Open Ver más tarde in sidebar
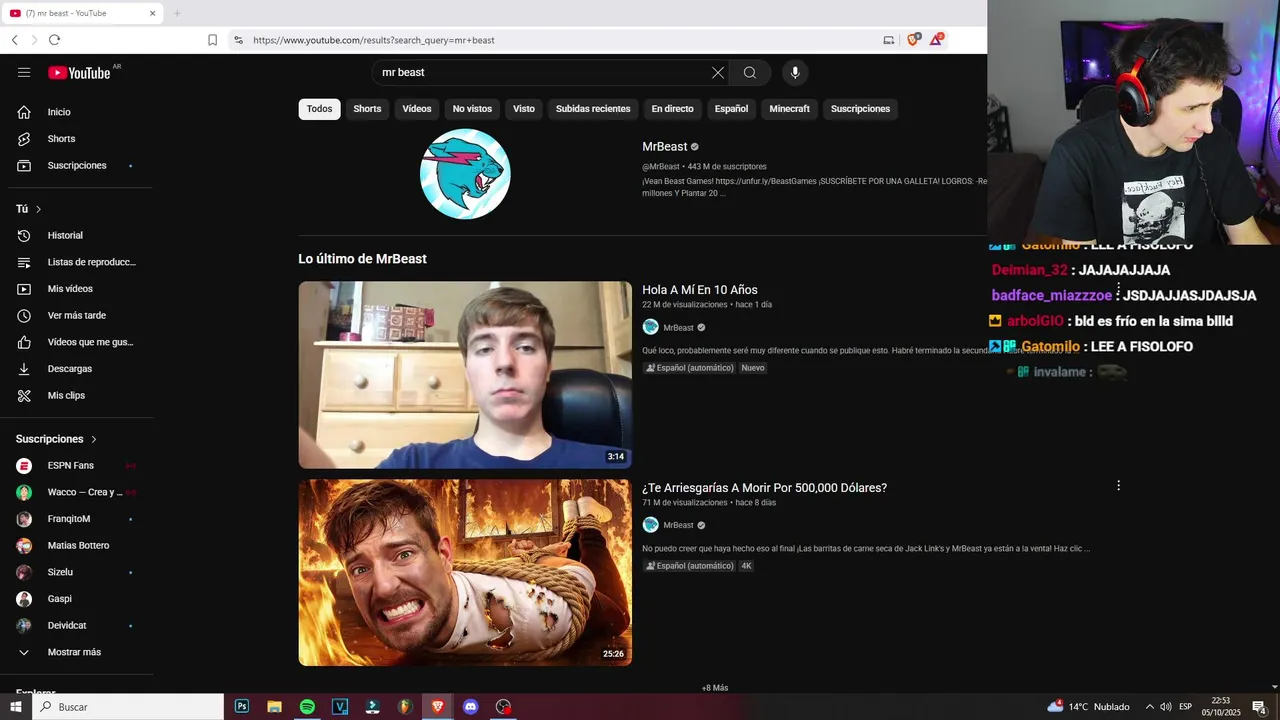 pyautogui.click(x=76, y=315)
